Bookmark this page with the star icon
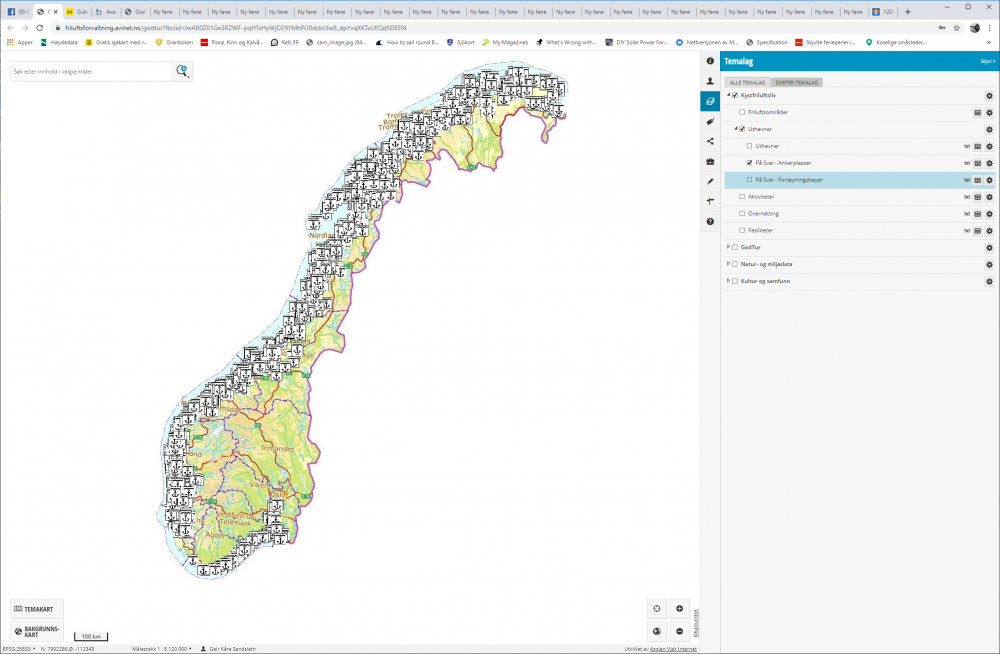The width and height of the screenshot is (1000, 654). coord(957,28)
